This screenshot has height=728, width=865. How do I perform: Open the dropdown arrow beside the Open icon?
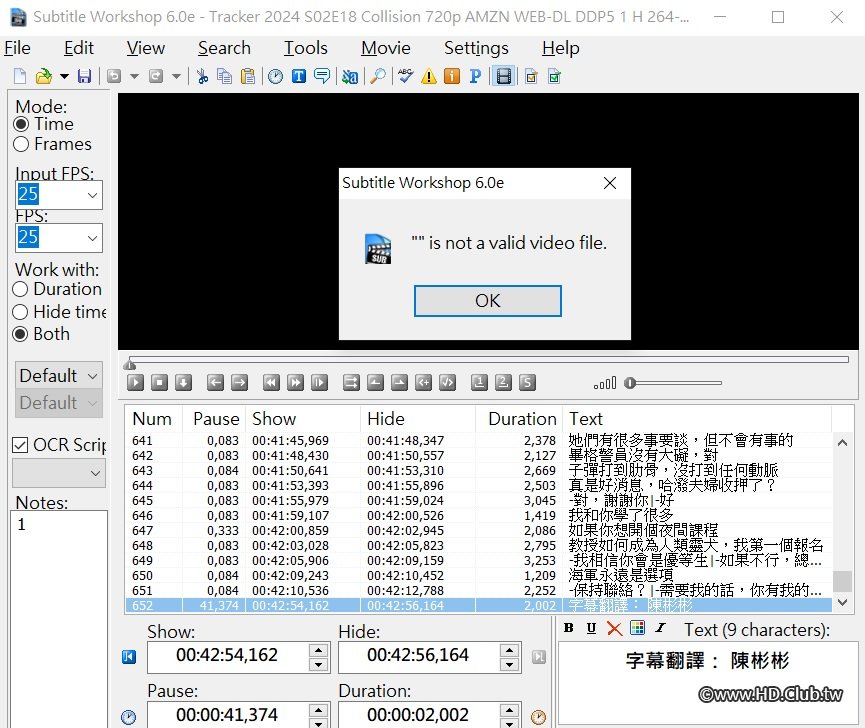point(64,76)
